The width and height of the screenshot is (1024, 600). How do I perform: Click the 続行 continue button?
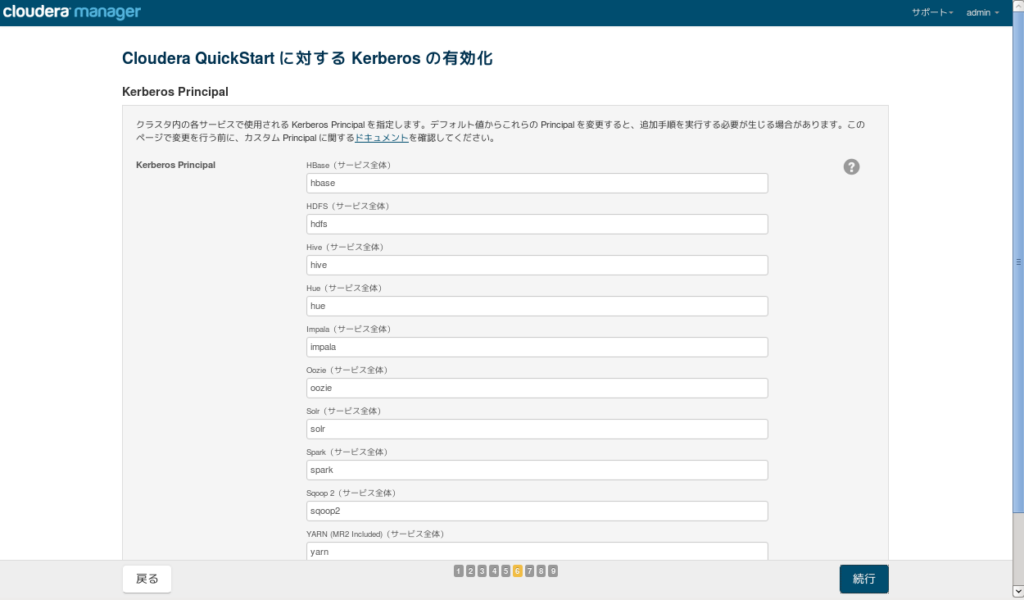tap(864, 579)
